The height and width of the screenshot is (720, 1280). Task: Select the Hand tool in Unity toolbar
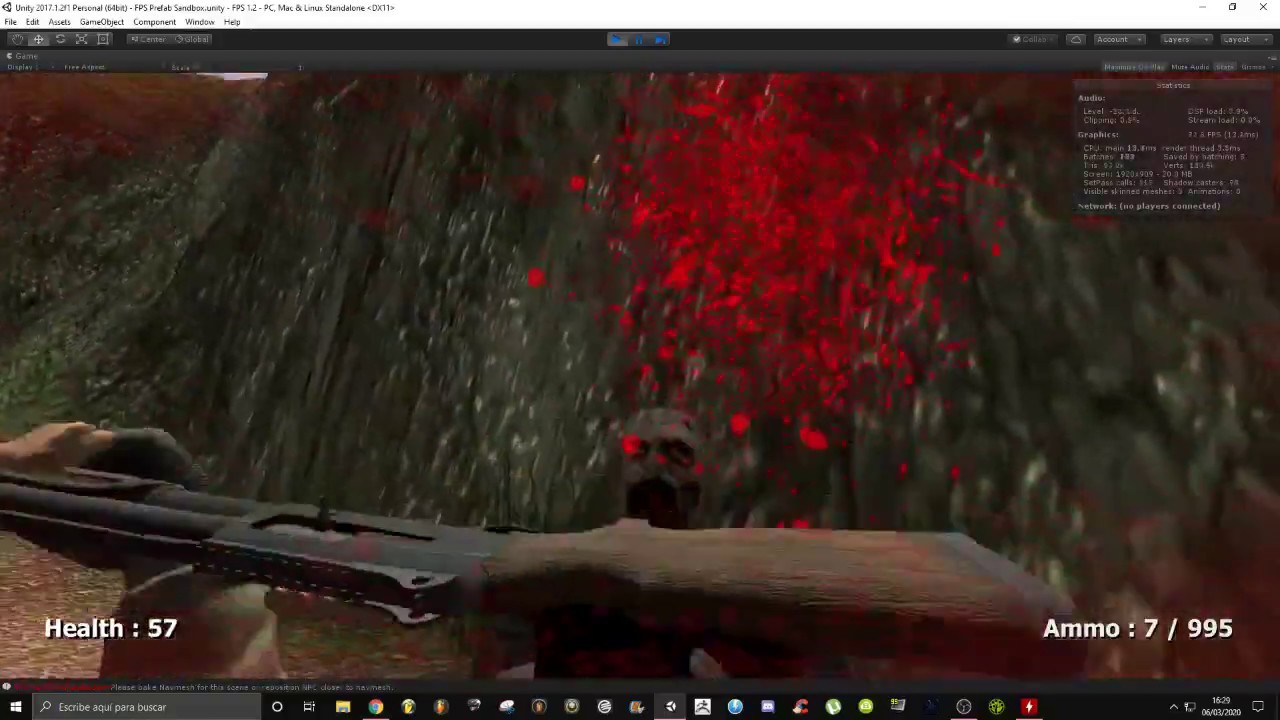click(17, 39)
